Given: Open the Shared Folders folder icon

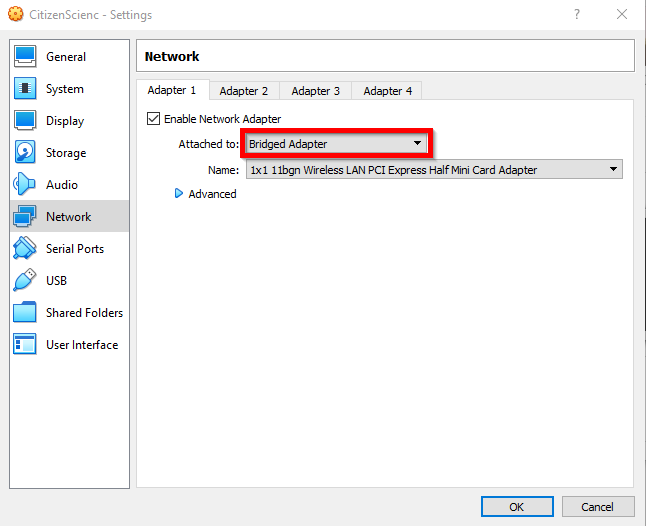Looking at the screenshot, I should point(24,312).
